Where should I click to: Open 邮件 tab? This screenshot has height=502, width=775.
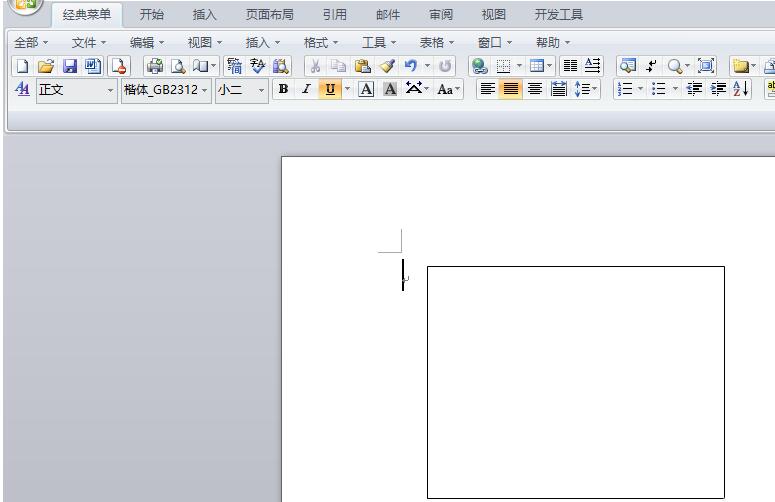[x=388, y=15]
